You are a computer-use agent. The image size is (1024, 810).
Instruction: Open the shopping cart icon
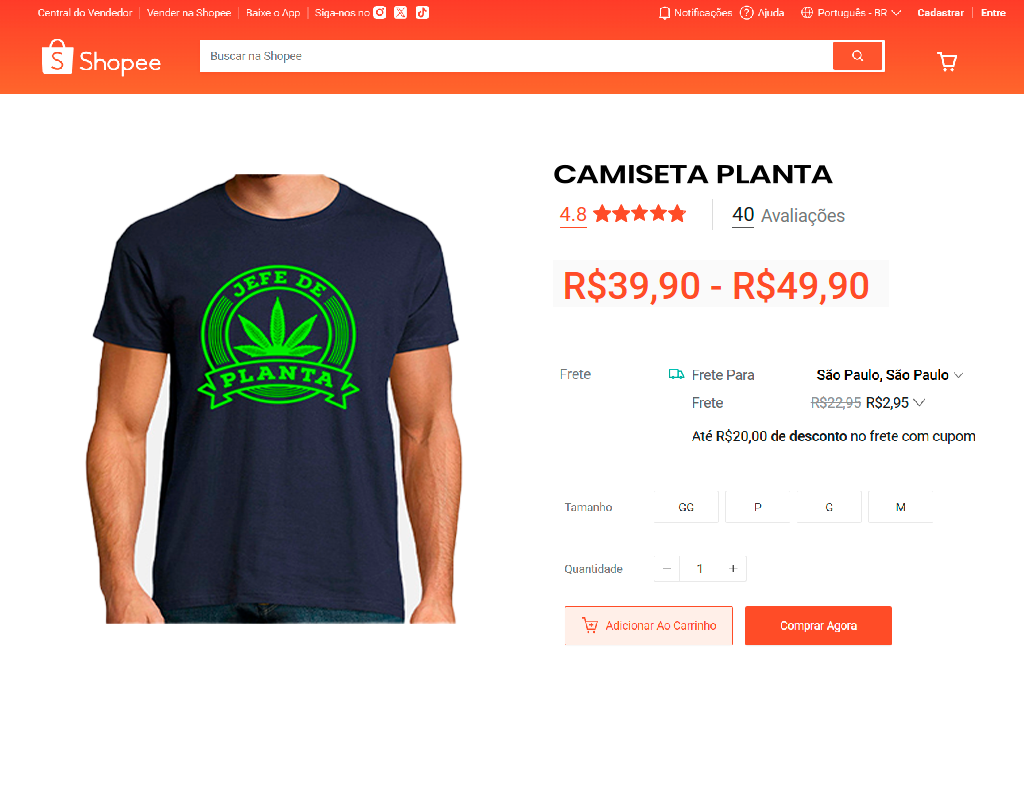tap(947, 61)
